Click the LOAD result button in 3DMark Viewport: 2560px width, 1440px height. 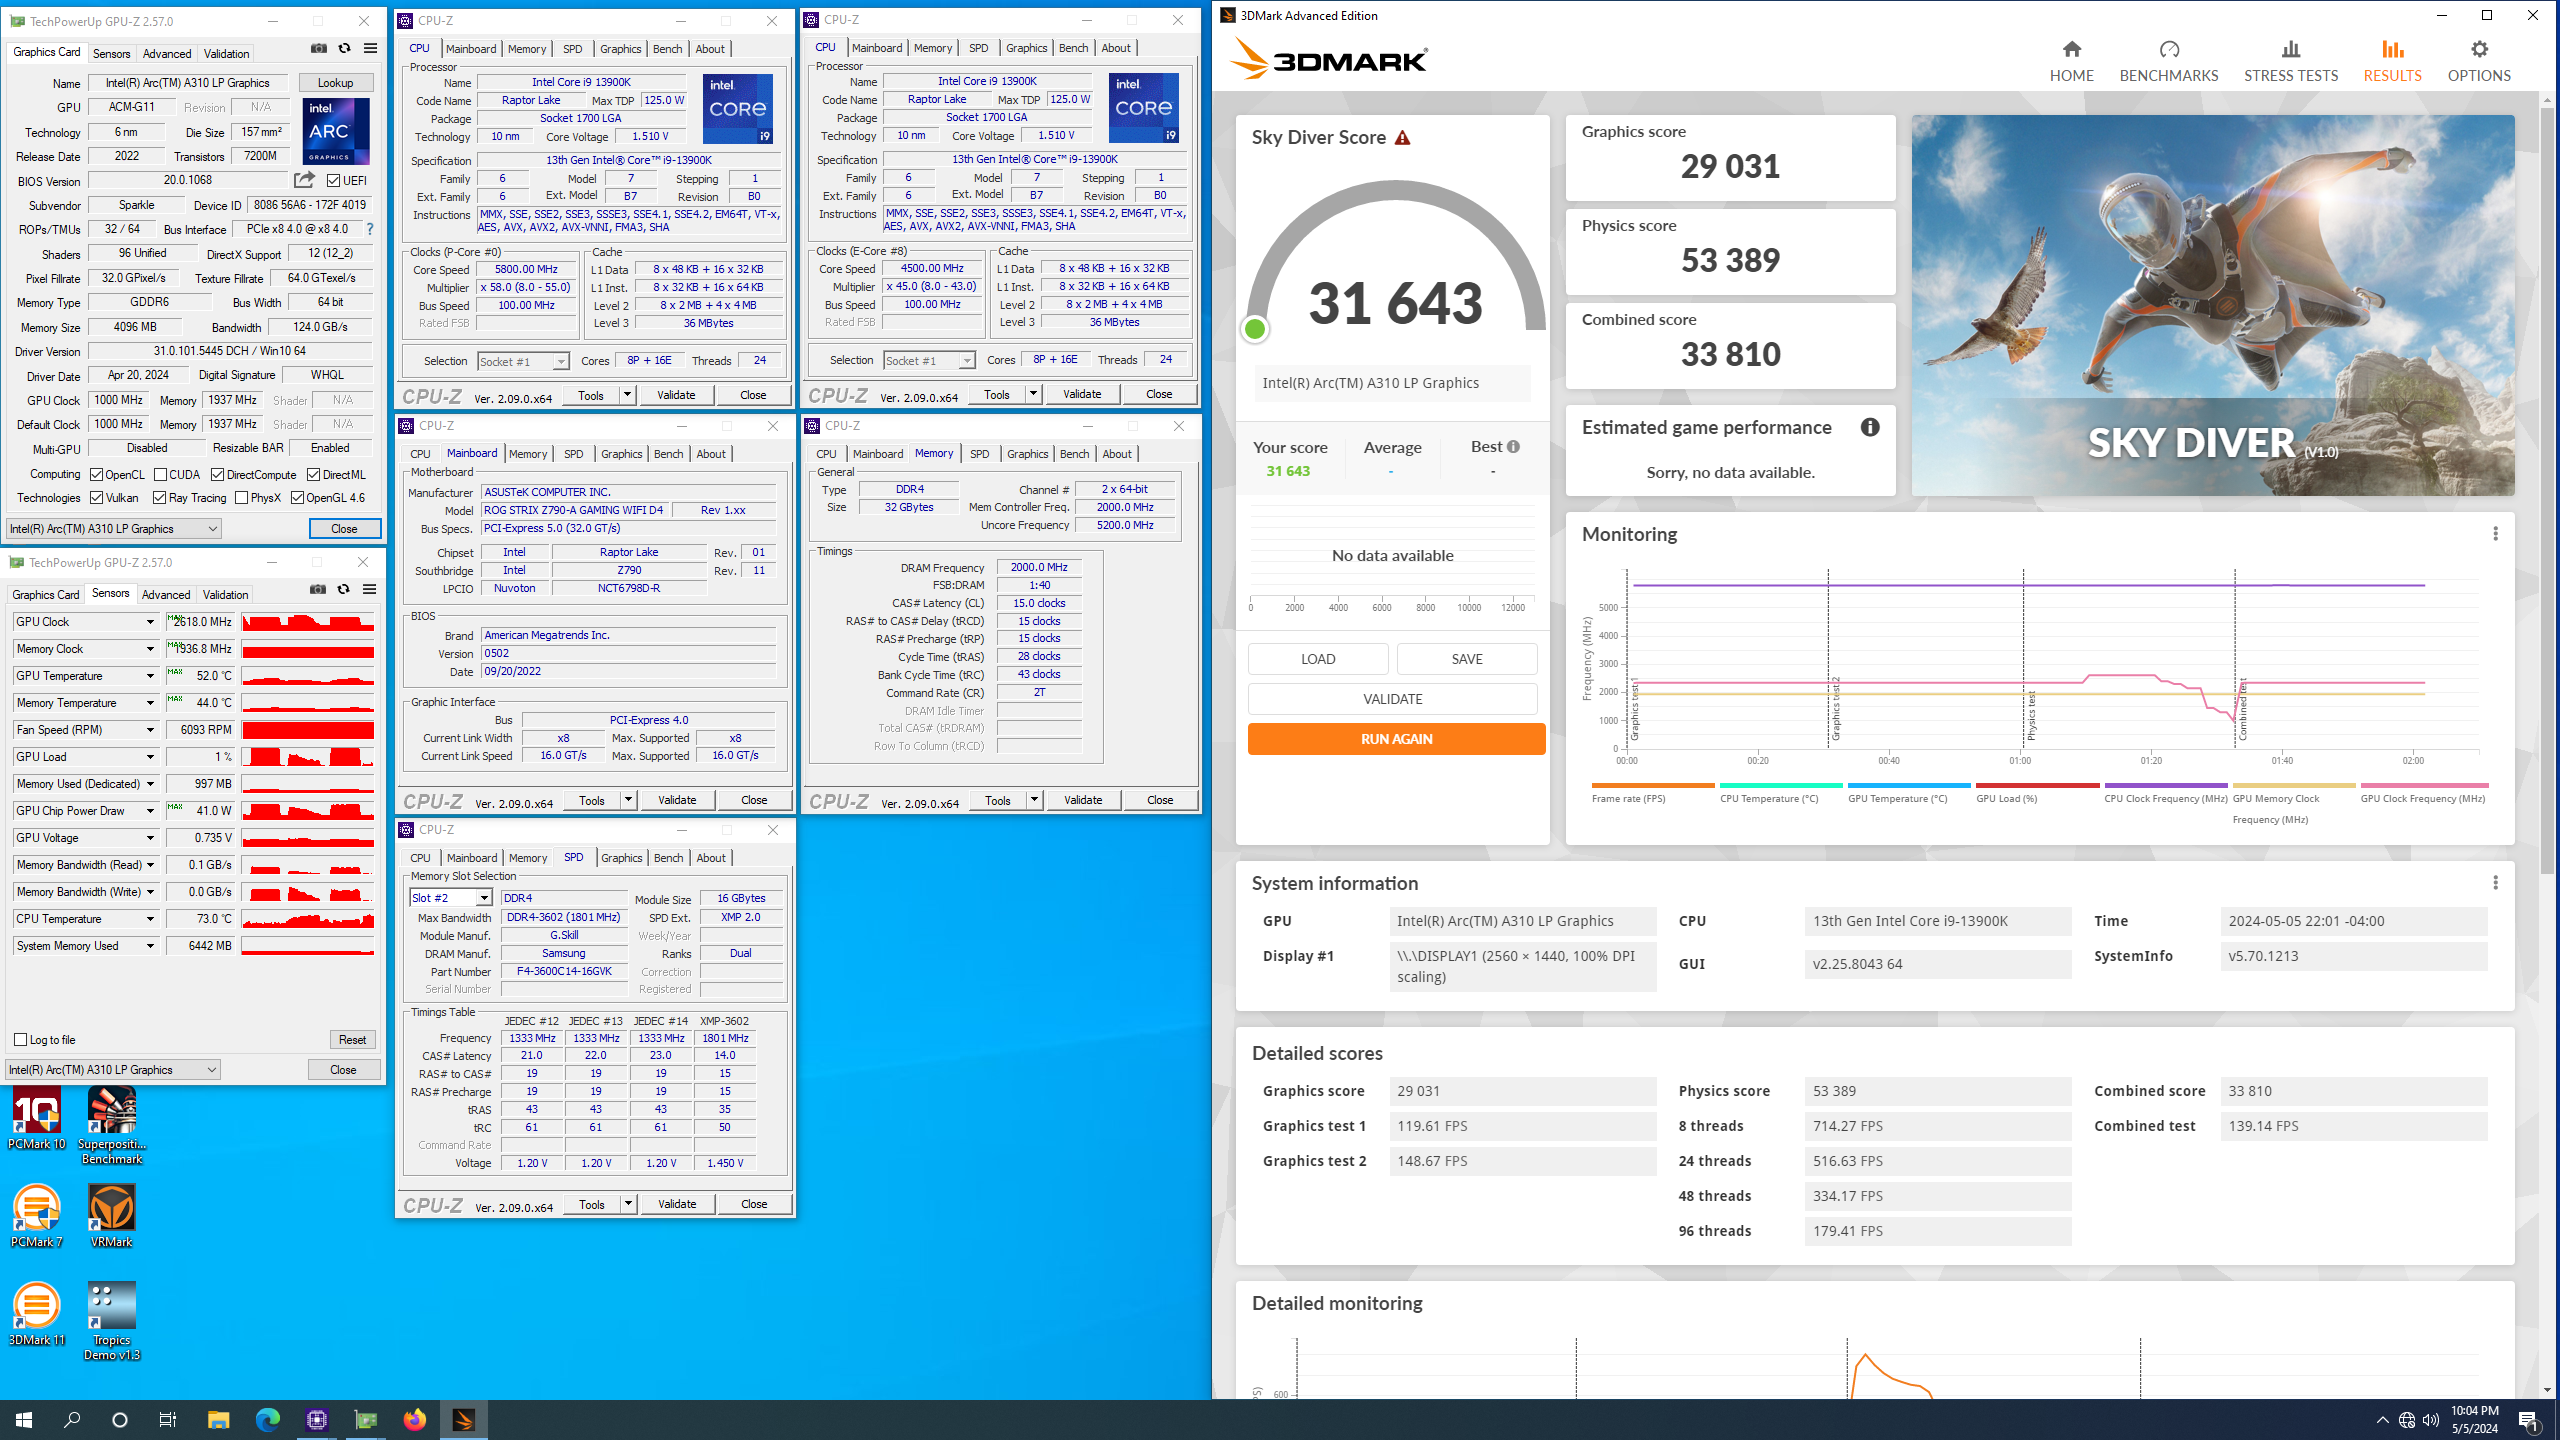click(x=1317, y=659)
